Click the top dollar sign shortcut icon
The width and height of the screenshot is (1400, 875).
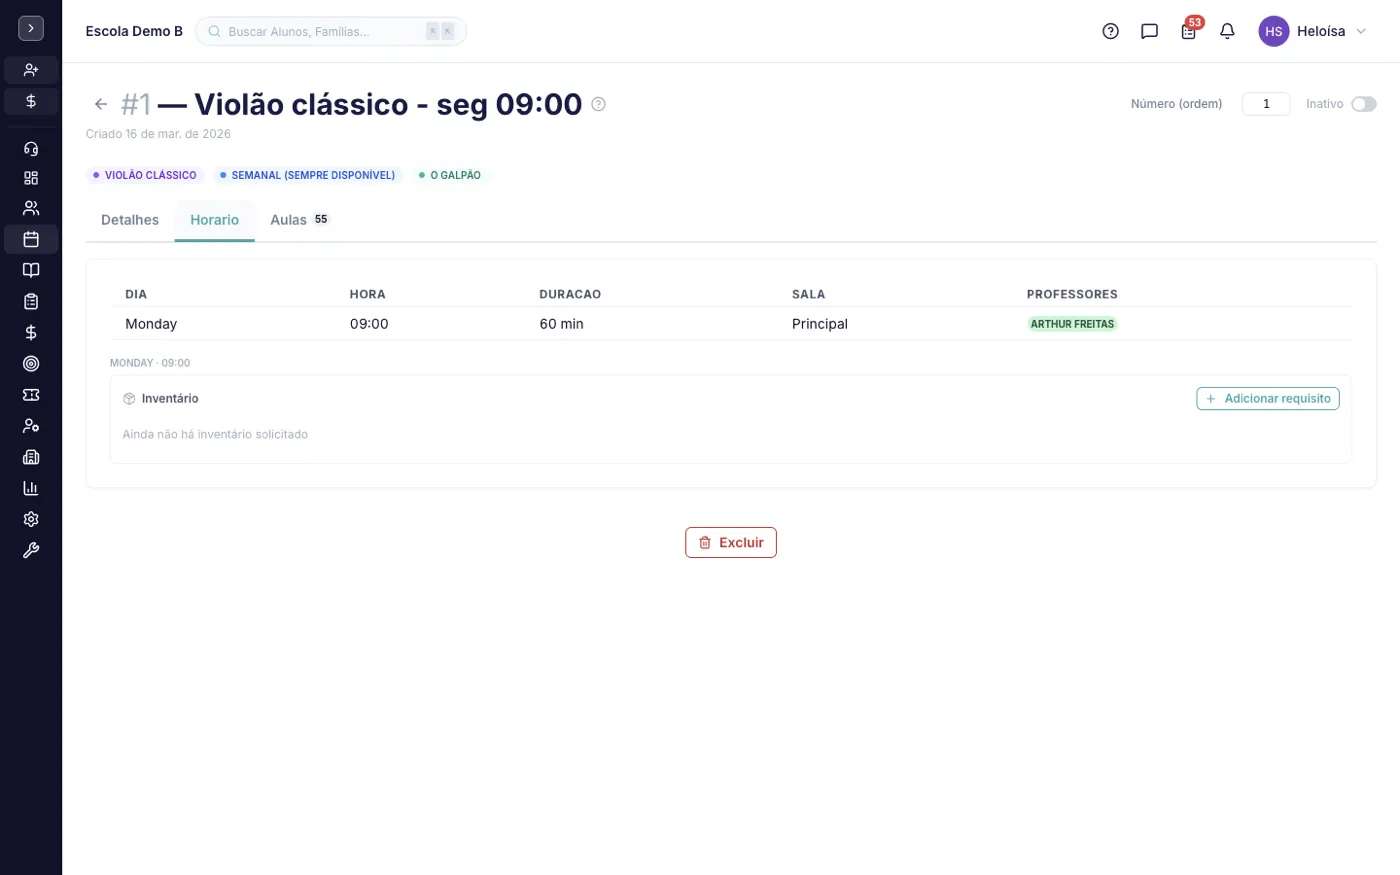coord(31,101)
